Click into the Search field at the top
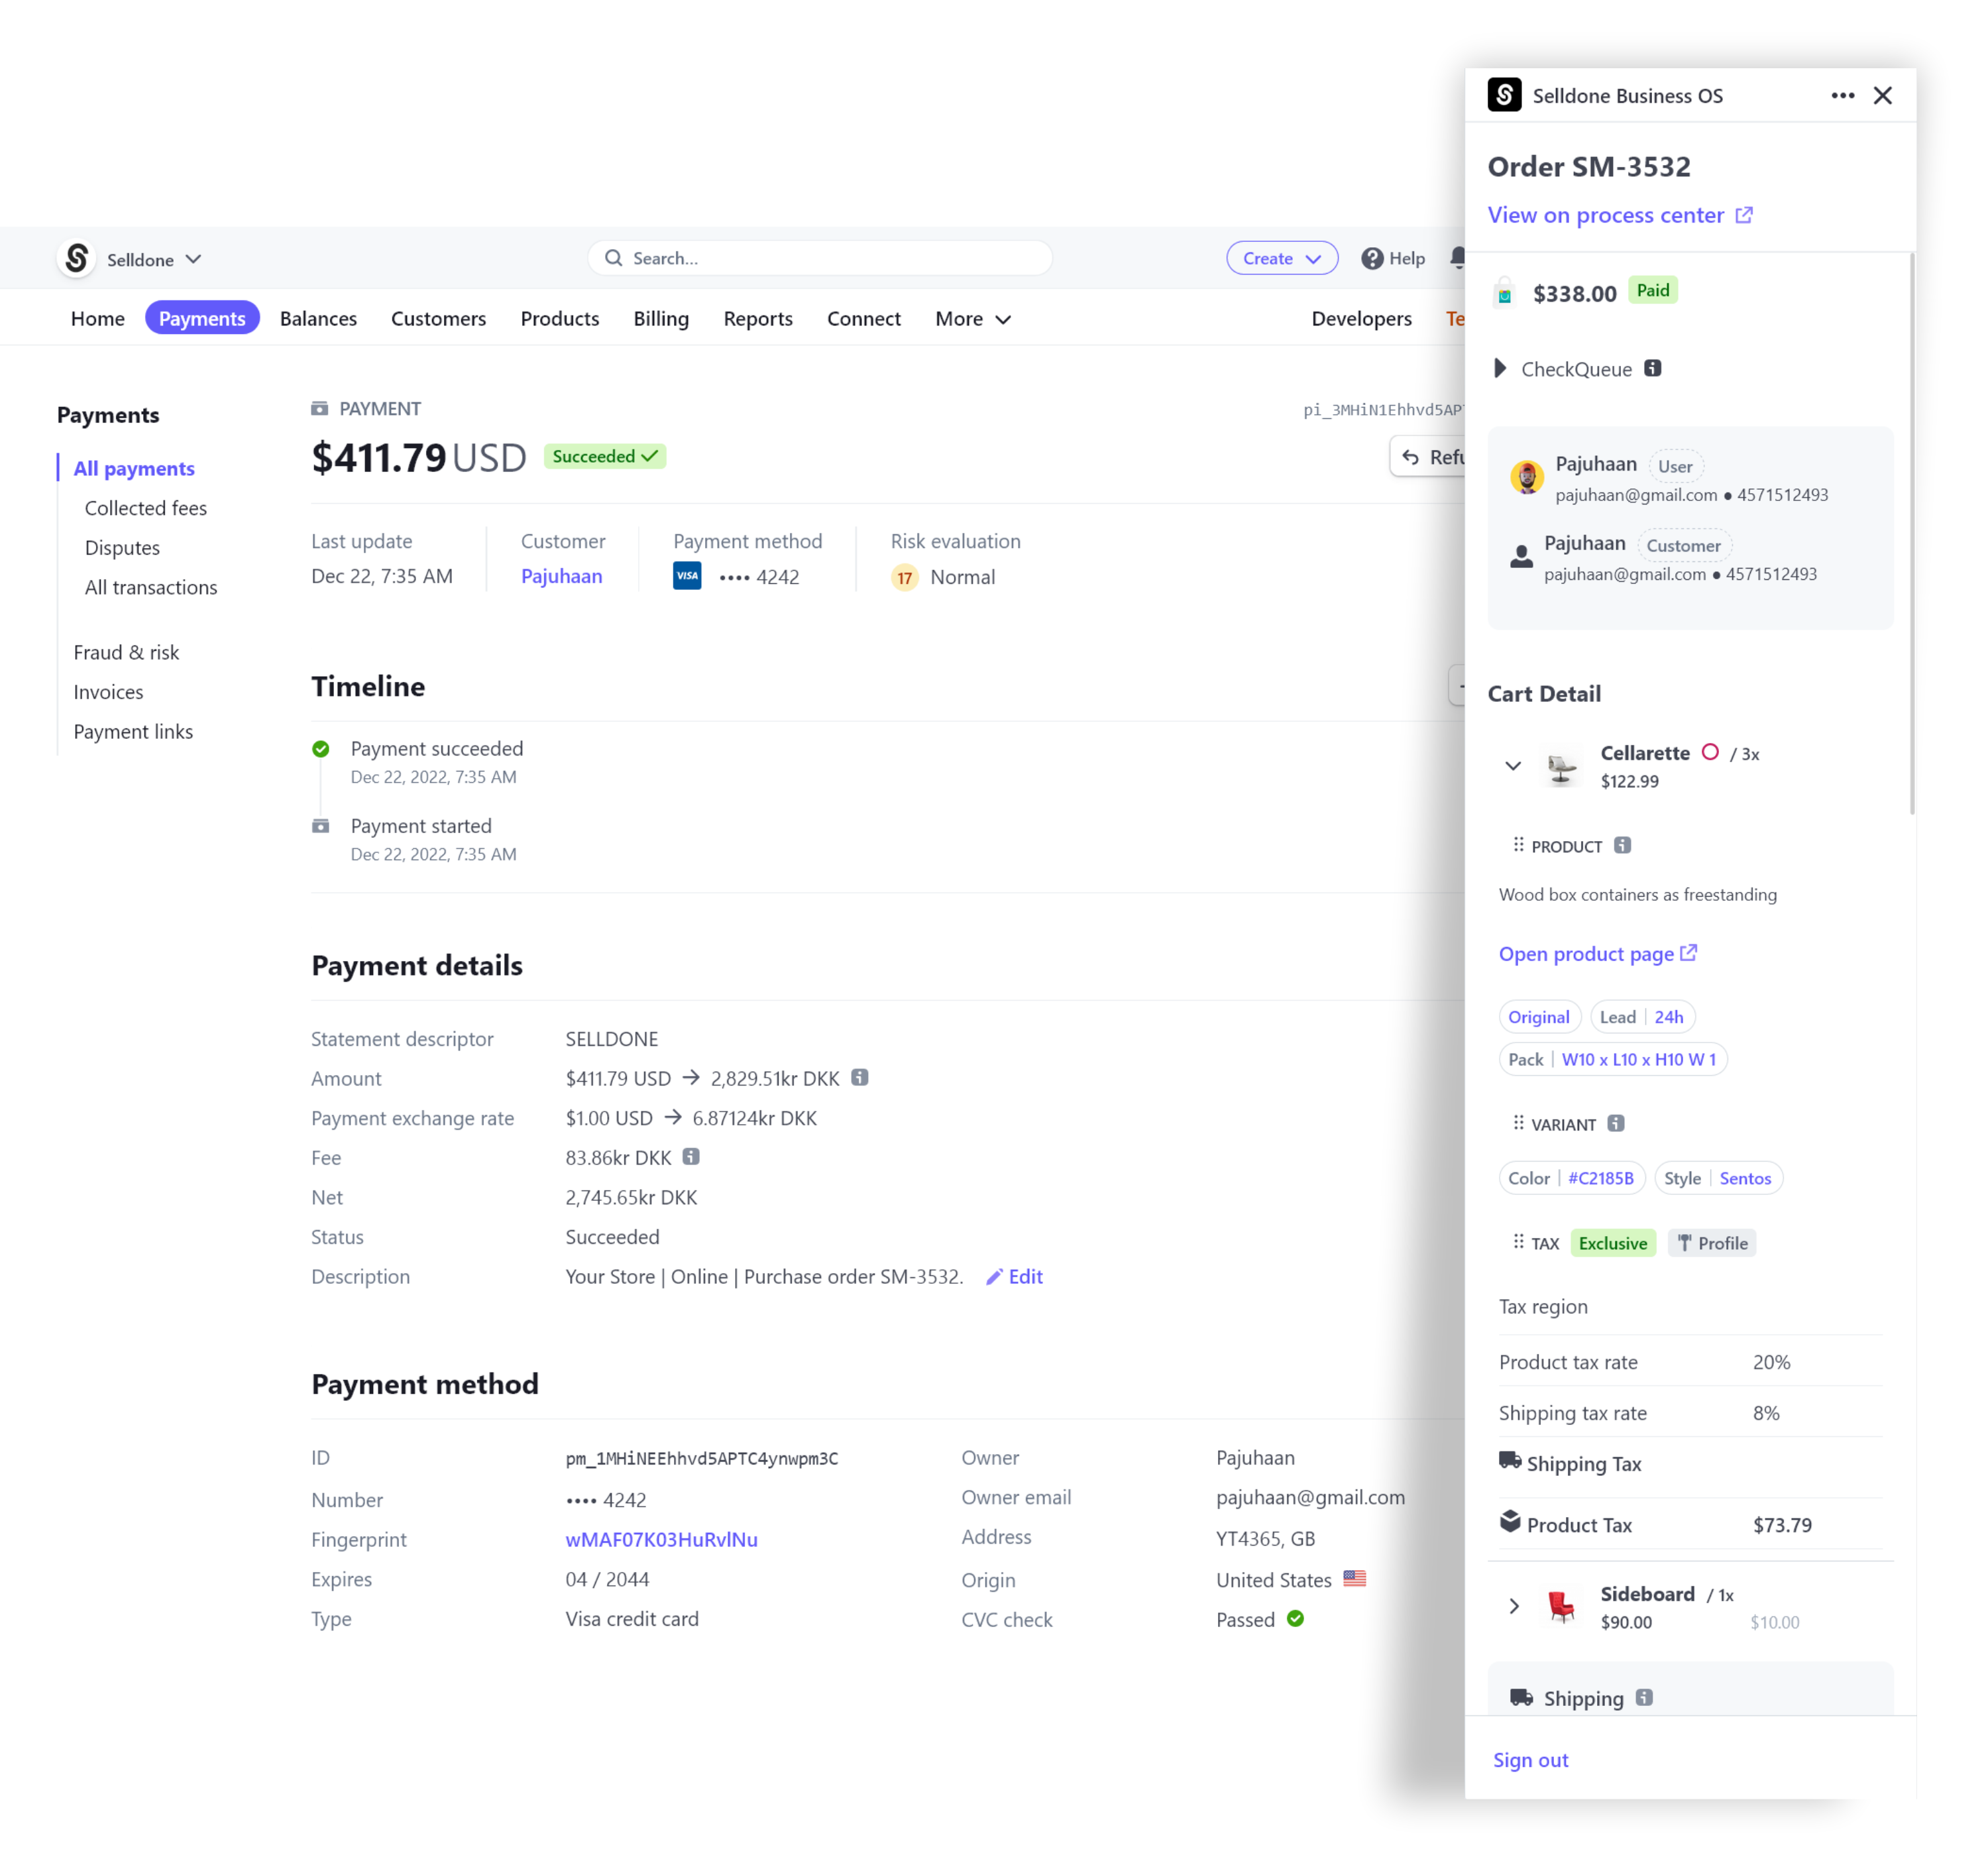The height and width of the screenshot is (1867, 1988). coord(819,258)
